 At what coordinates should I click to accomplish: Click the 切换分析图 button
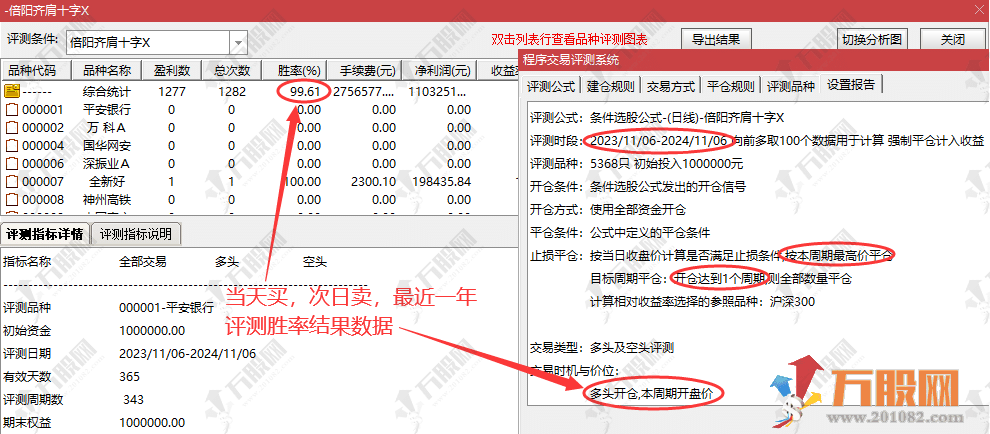click(872, 39)
